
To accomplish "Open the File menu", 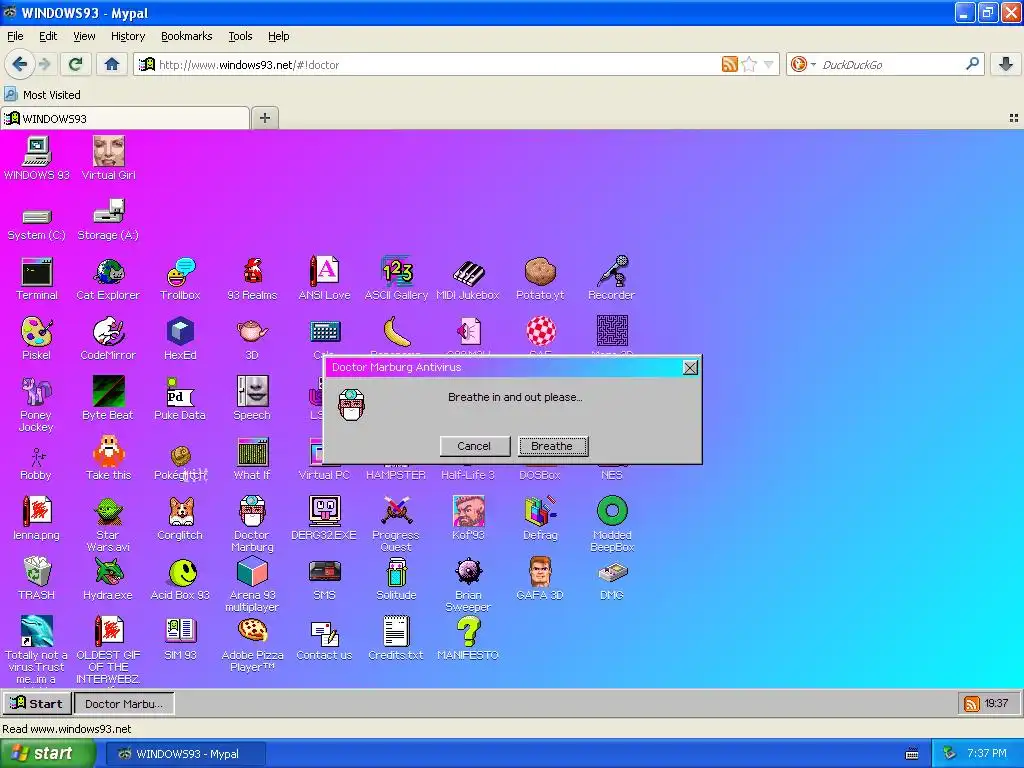I will 15,36.
